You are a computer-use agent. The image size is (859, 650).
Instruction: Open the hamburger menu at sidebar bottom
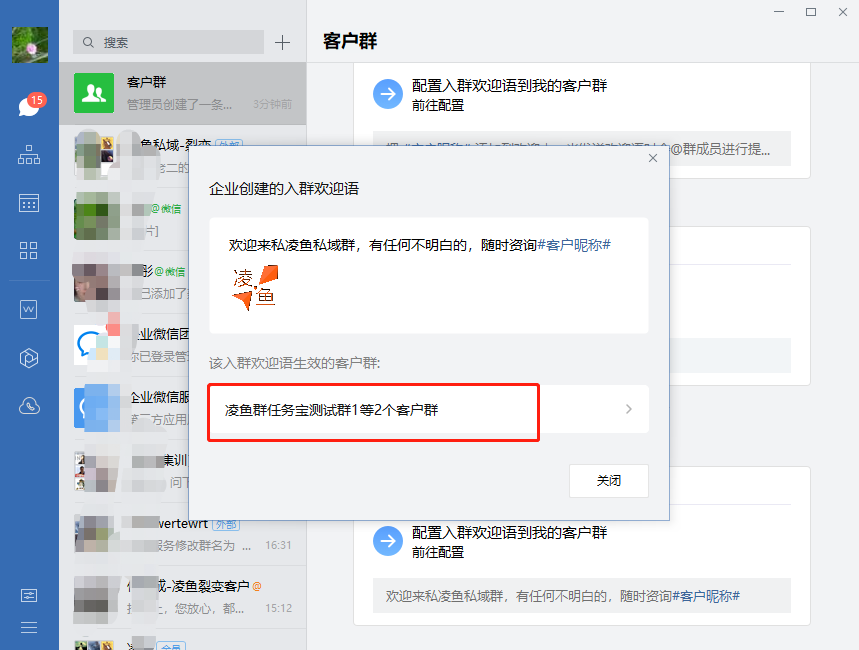(29, 628)
